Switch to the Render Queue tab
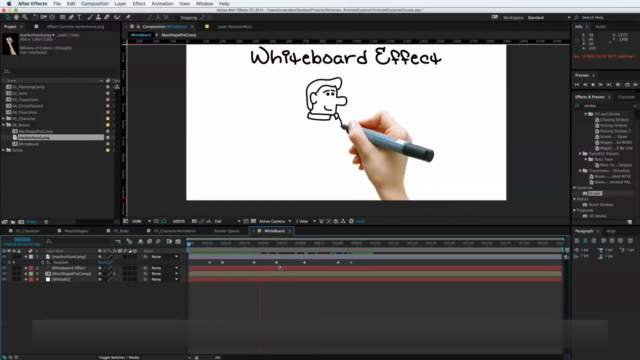640x360 pixels. (227, 231)
